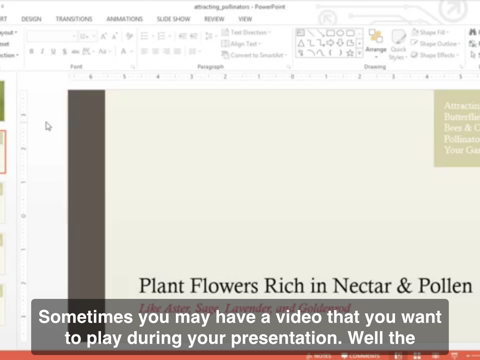
Task: Select Oval shape in gallery
Action: point(340,33)
